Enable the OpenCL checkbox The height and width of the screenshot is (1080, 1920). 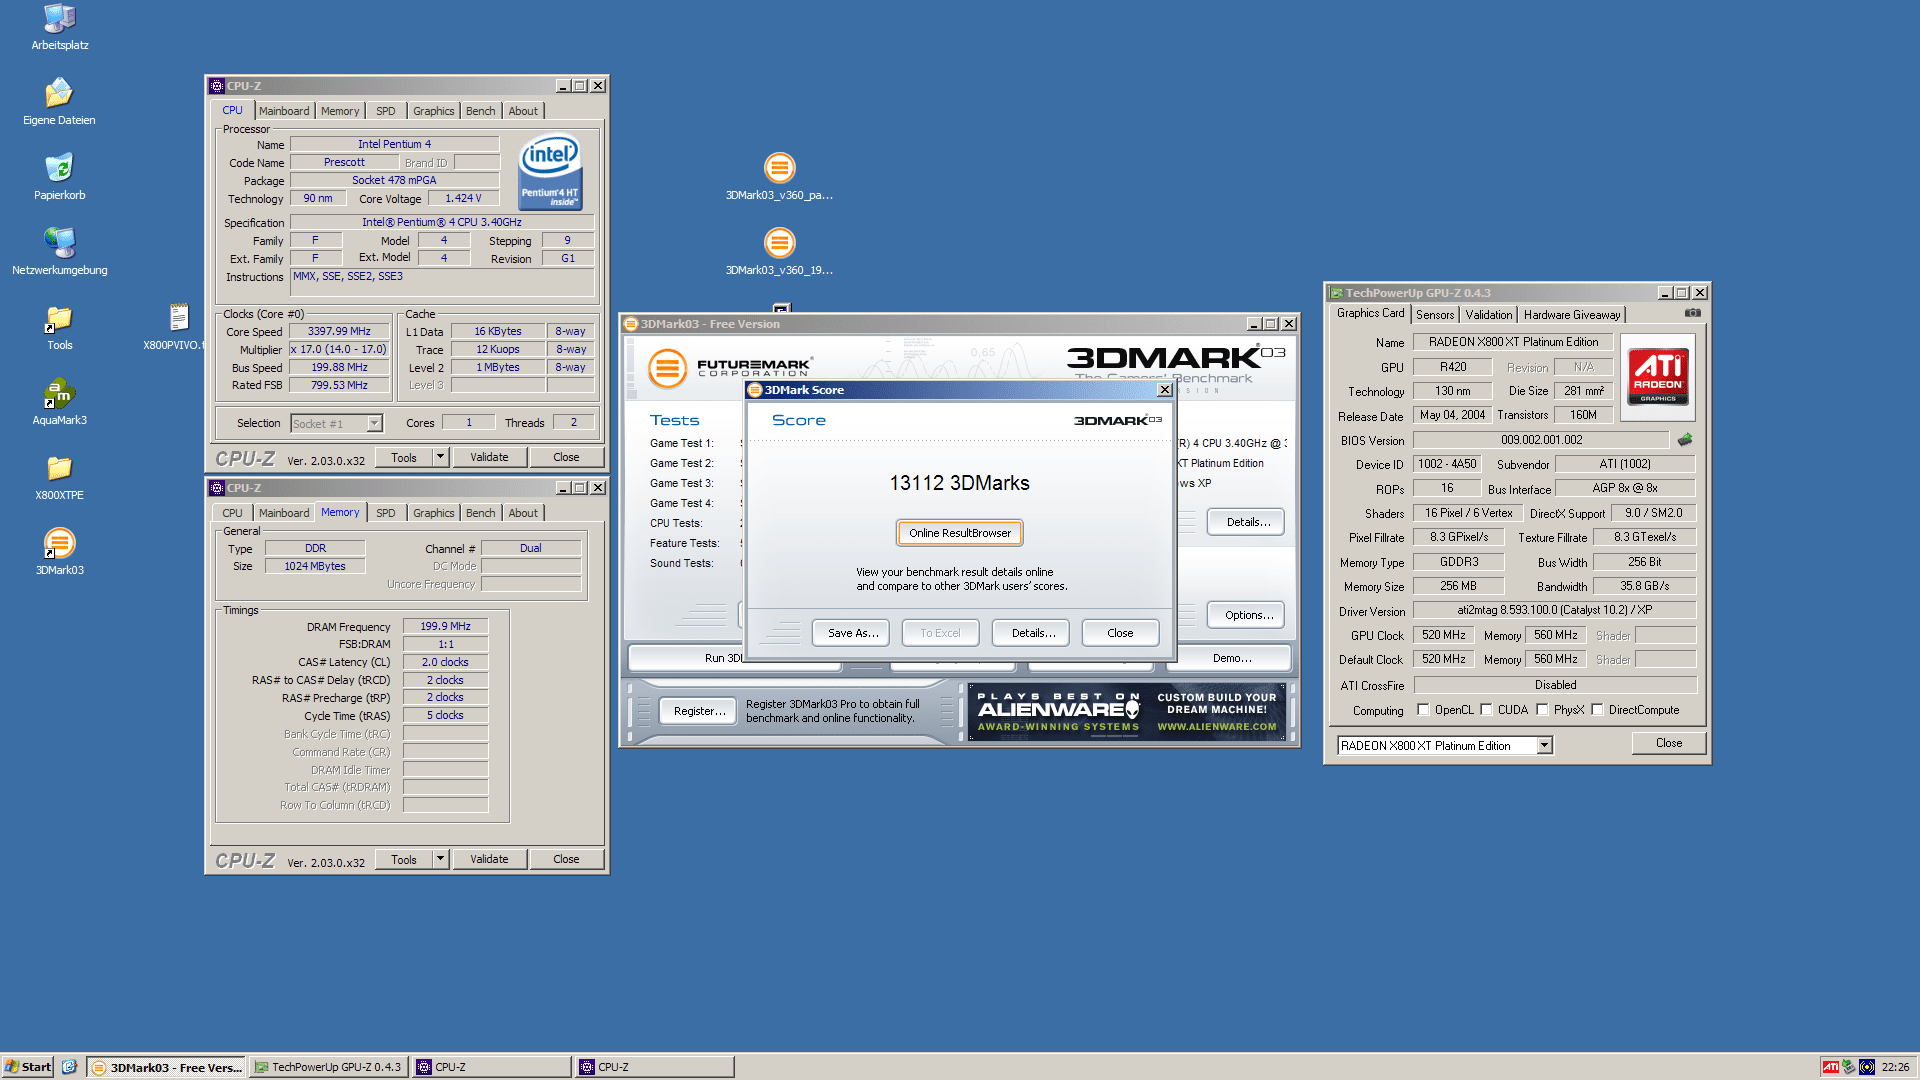pos(1423,710)
